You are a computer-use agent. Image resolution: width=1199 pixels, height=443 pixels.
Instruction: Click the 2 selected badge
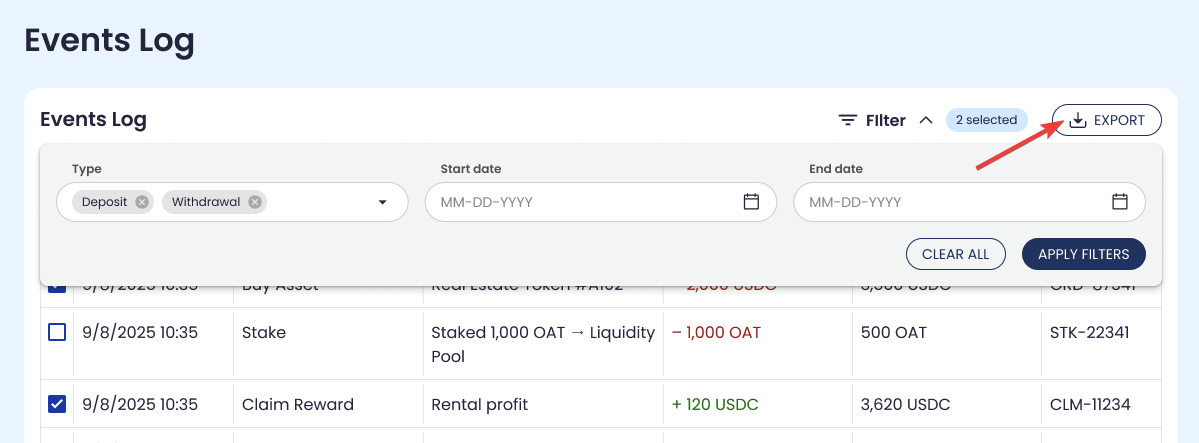pyautogui.click(x=986, y=120)
